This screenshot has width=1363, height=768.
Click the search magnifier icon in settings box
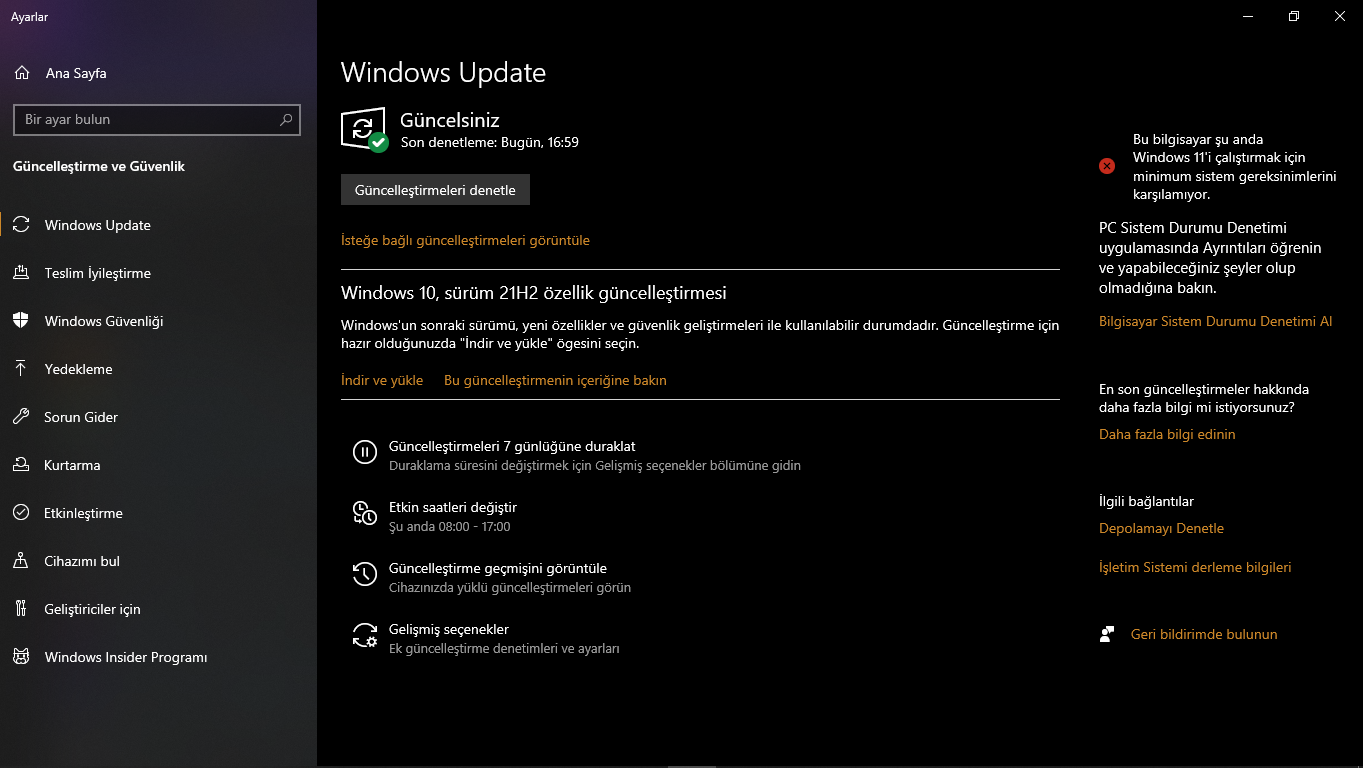tap(286, 119)
